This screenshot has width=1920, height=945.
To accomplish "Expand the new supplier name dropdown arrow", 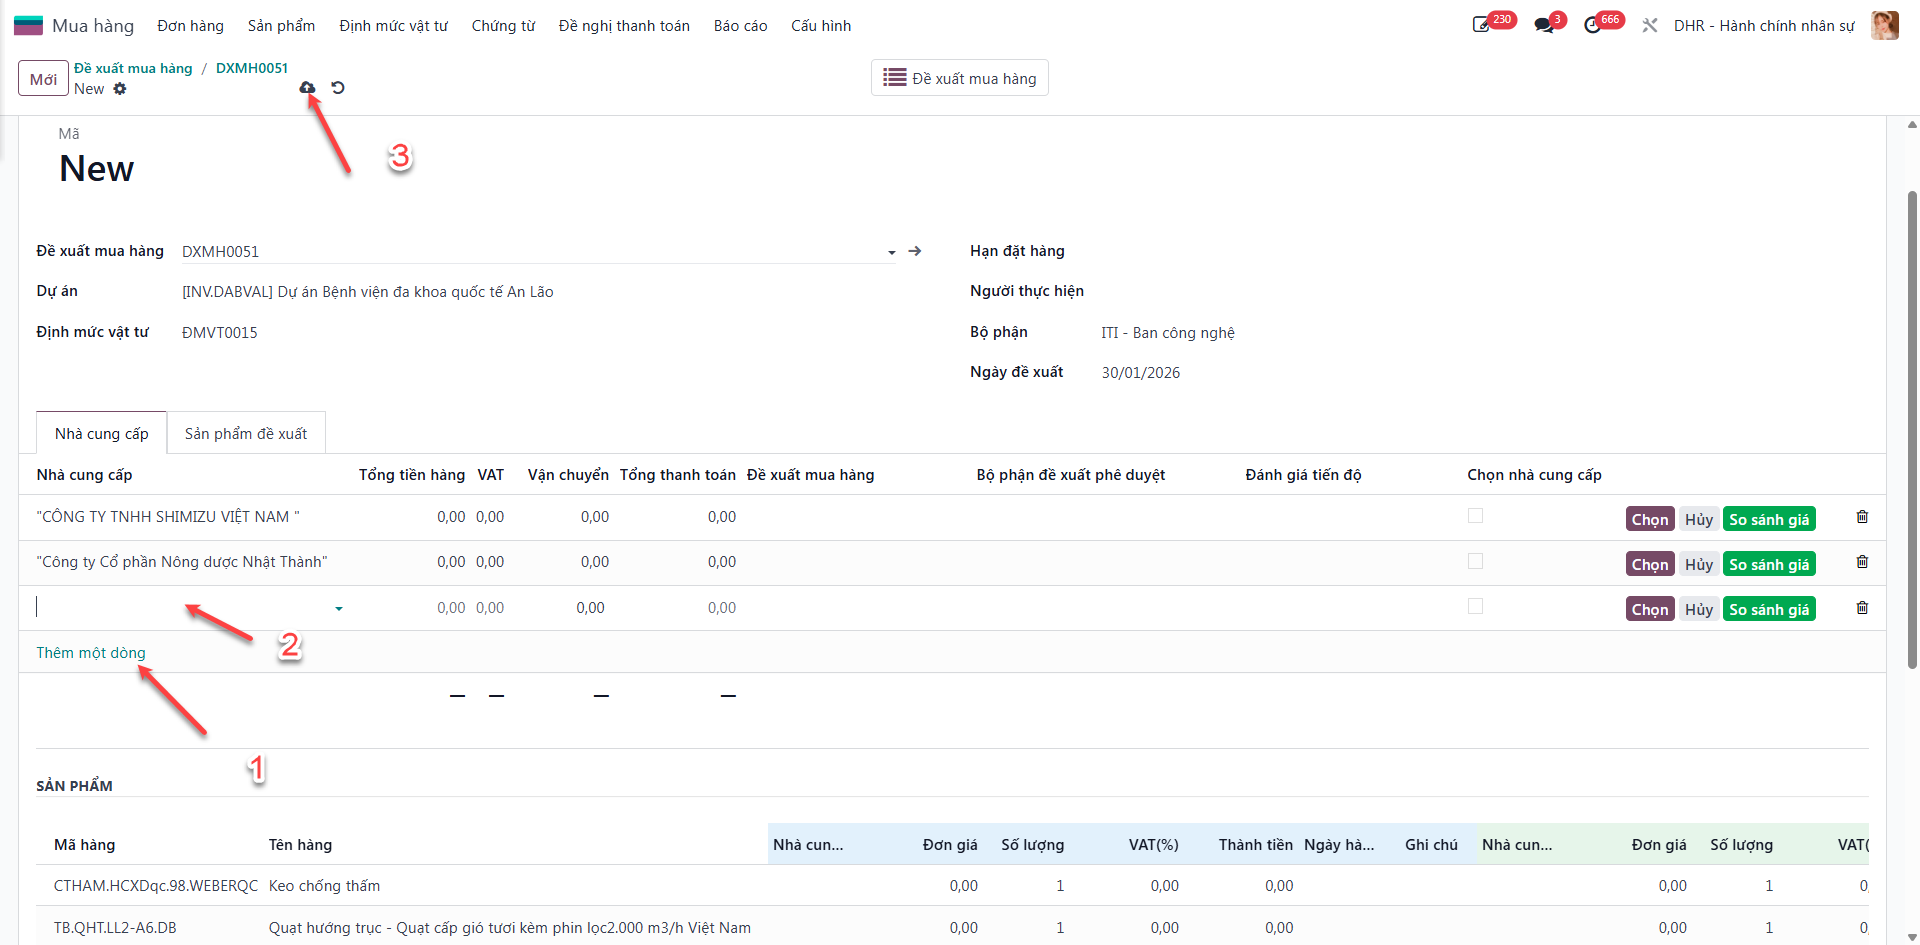I will coord(339,608).
